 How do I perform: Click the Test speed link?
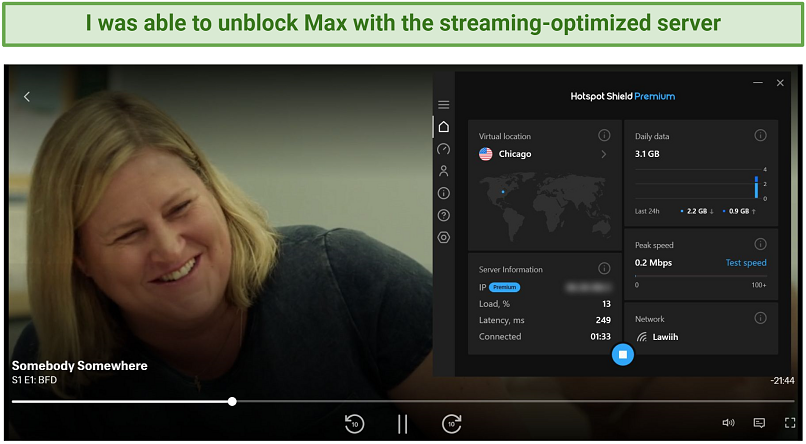click(745, 263)
